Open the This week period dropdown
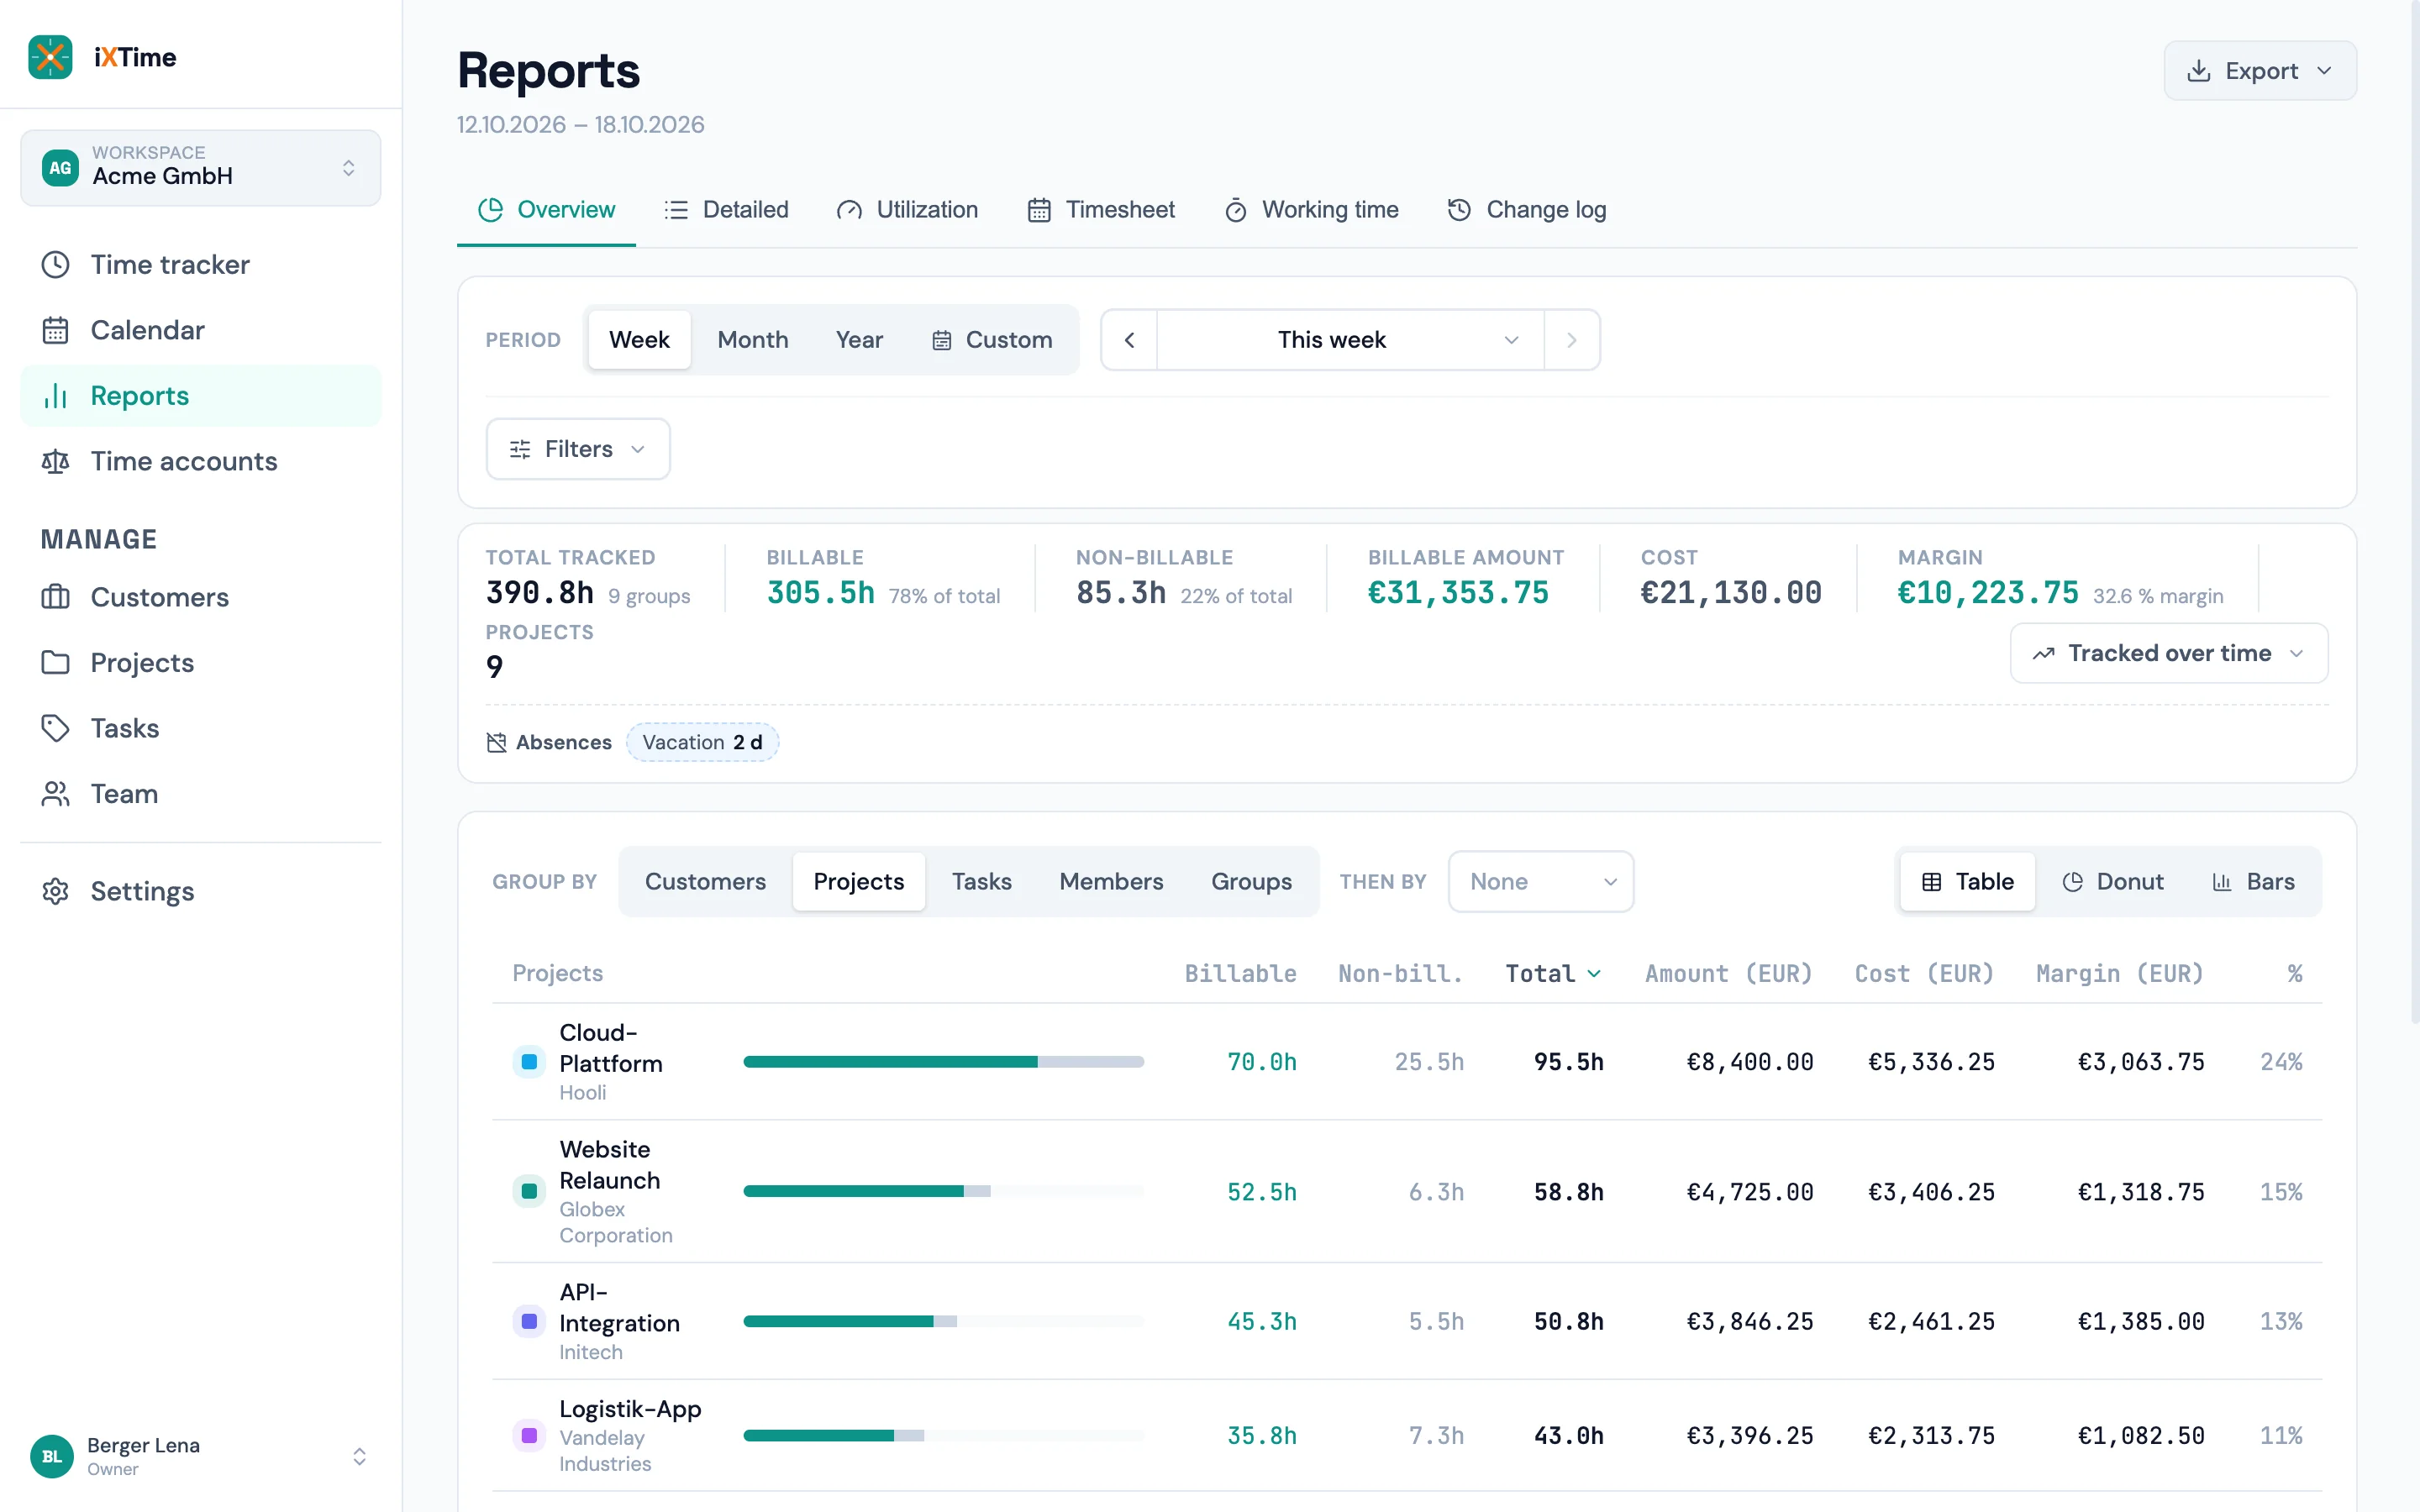This screenshot has width=2420, height=1512. [x=1350, y=340]
